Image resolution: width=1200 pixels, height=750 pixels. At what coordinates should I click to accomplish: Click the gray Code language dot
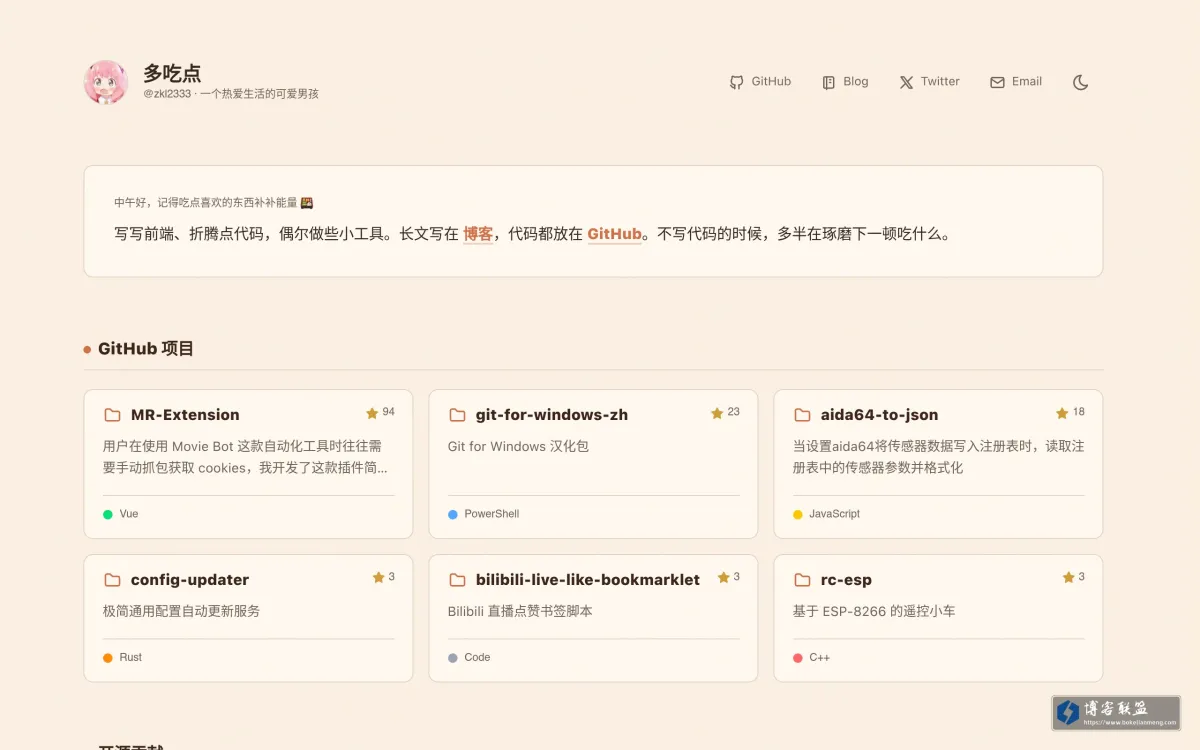(x=453, y=658)
